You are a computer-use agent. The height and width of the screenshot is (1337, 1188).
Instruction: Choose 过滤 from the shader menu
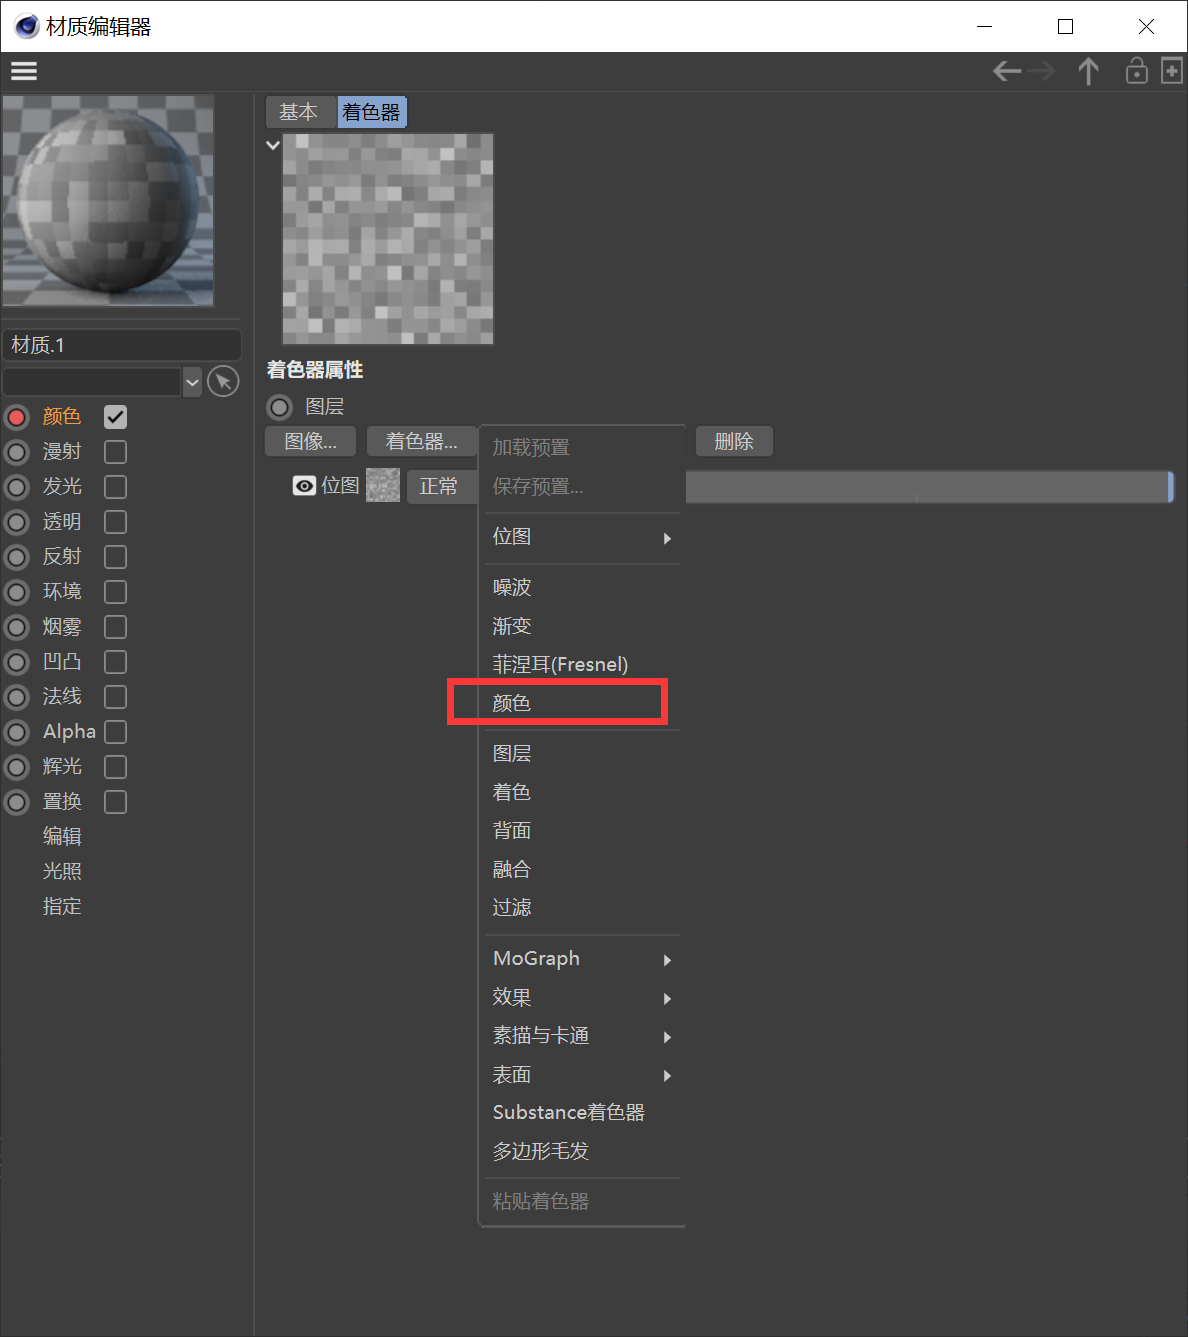tap(581, 908)
